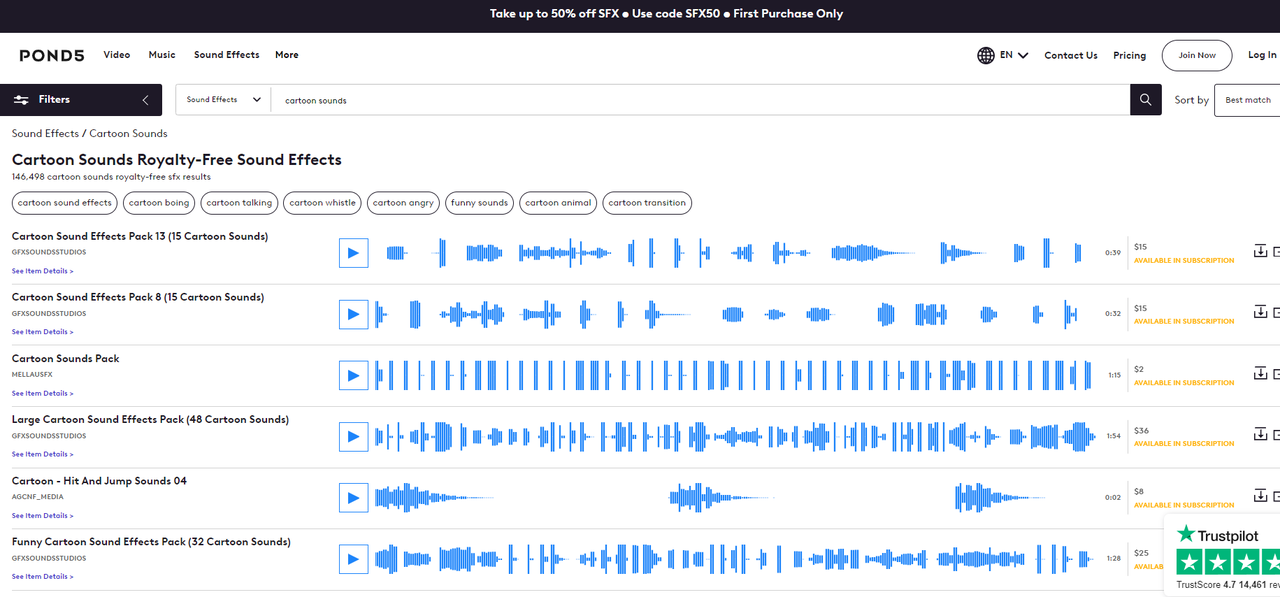
Task: Open the Video menu
Action: coord(117,55)
